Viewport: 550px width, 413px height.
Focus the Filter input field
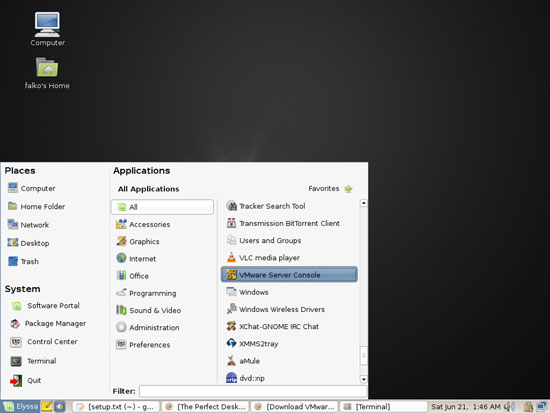tap(253, 391)
